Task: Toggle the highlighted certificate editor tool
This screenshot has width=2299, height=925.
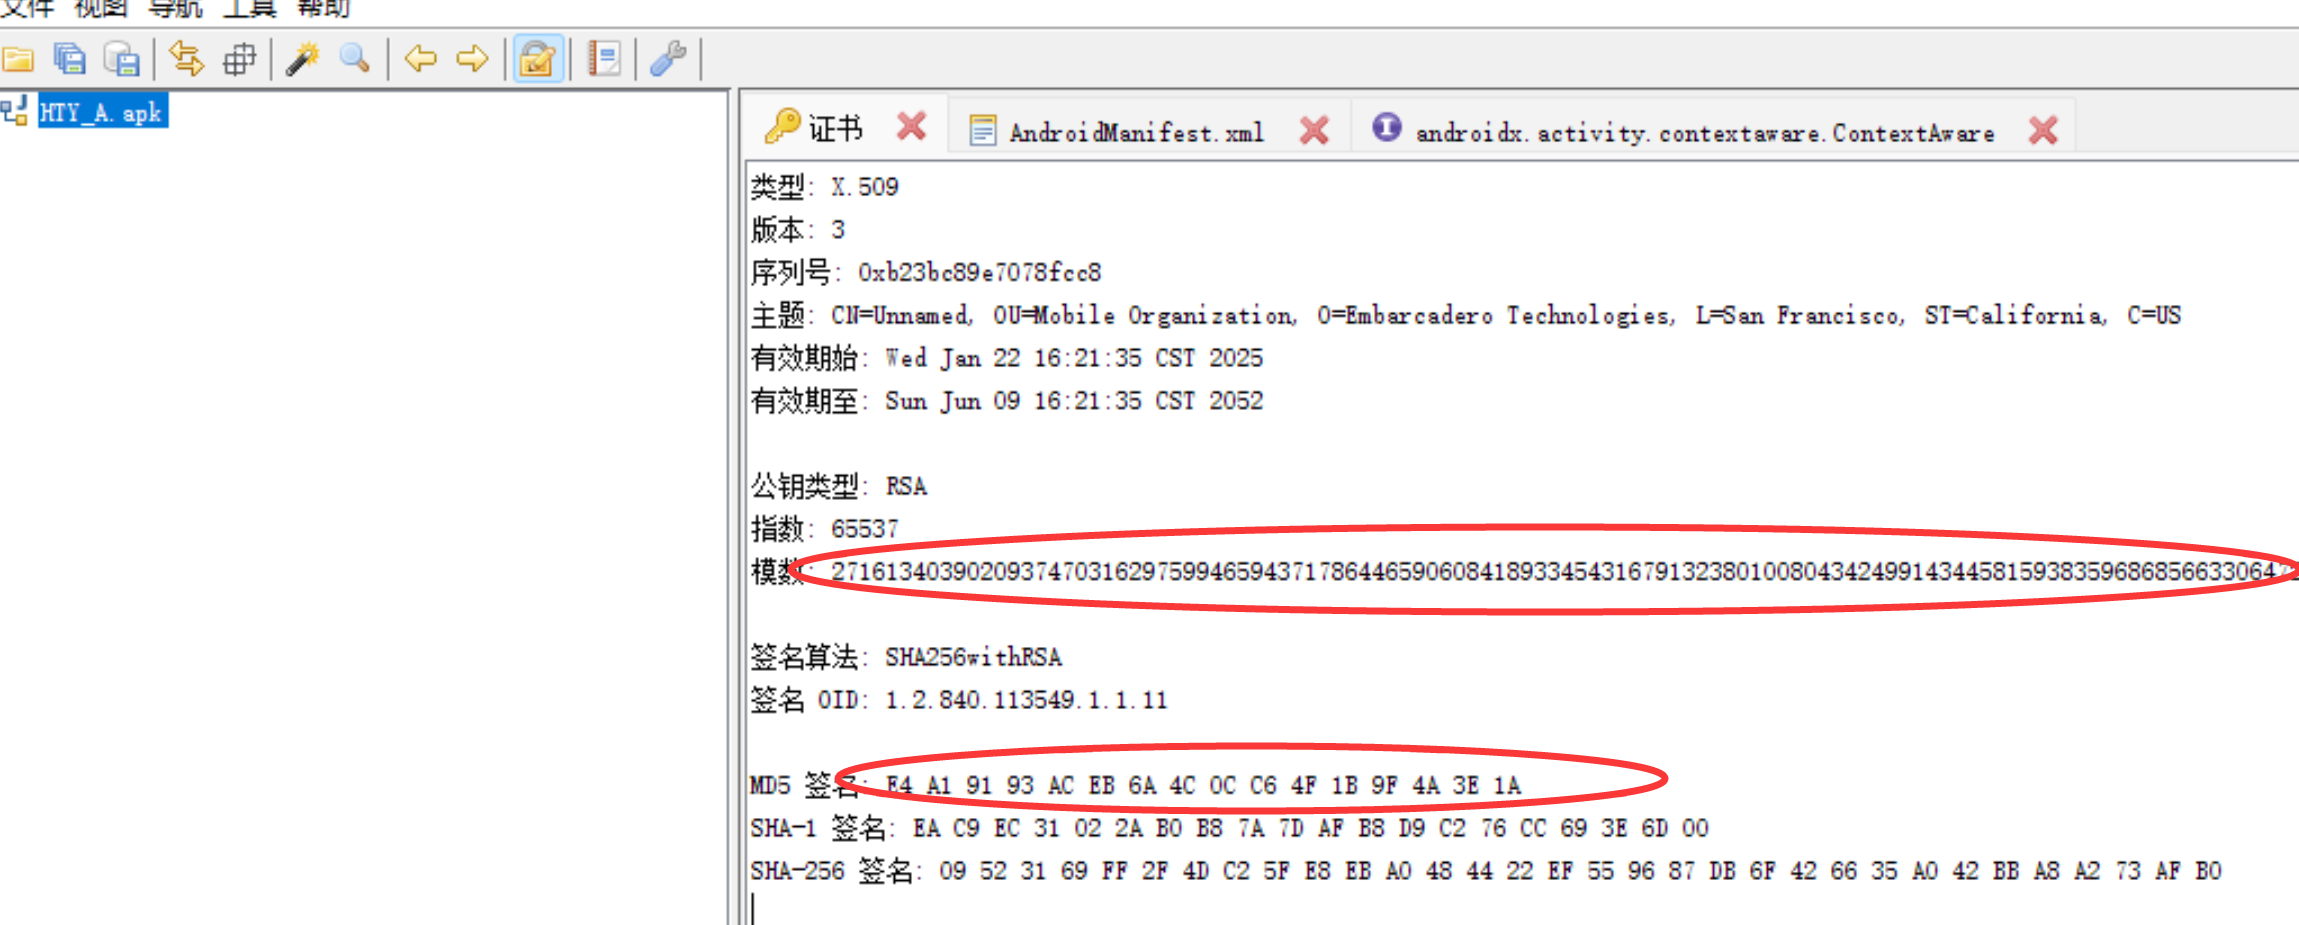Action: pos(536,58)
